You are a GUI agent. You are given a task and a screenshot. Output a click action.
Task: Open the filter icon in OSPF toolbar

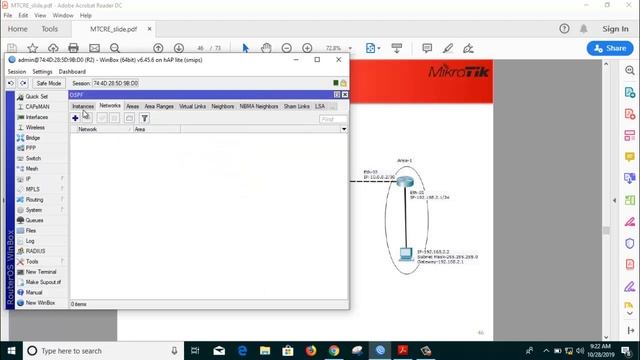(144, 118)
